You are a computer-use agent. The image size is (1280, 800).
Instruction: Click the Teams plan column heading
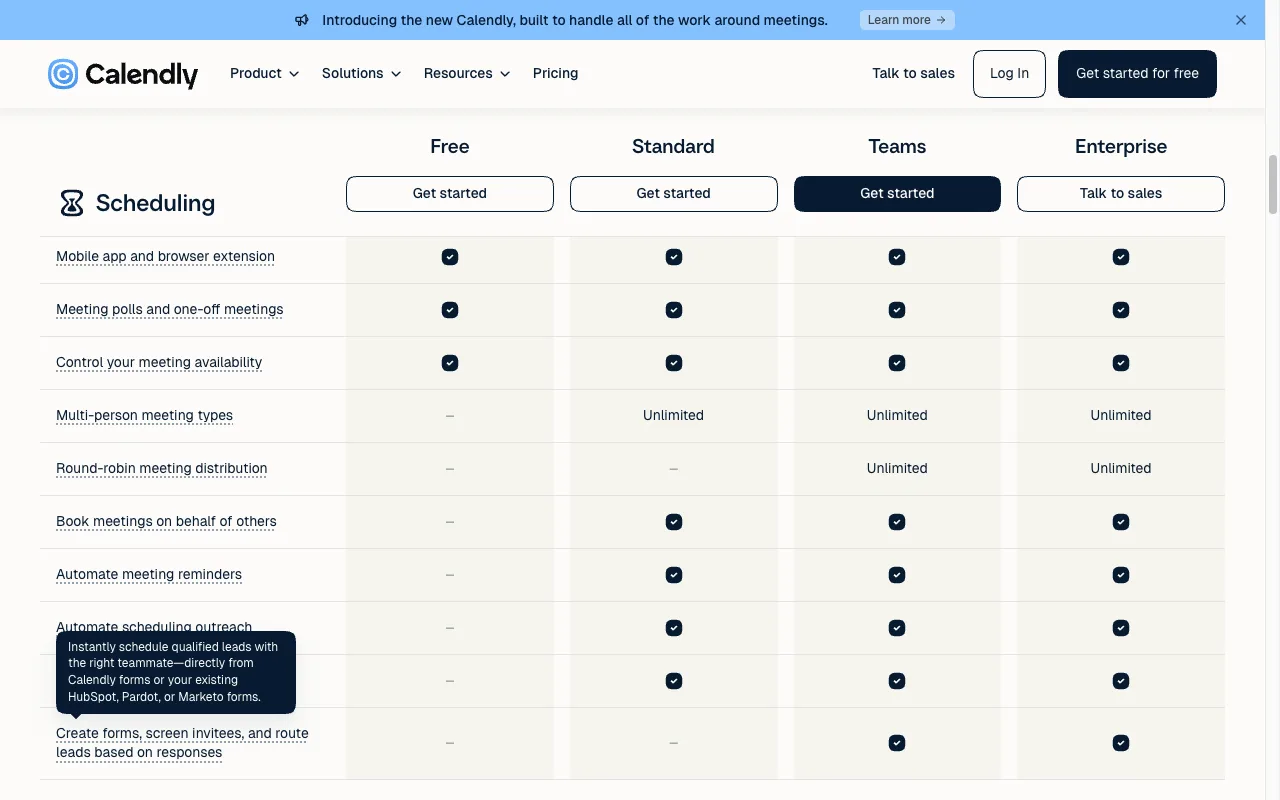coord(897,147)
